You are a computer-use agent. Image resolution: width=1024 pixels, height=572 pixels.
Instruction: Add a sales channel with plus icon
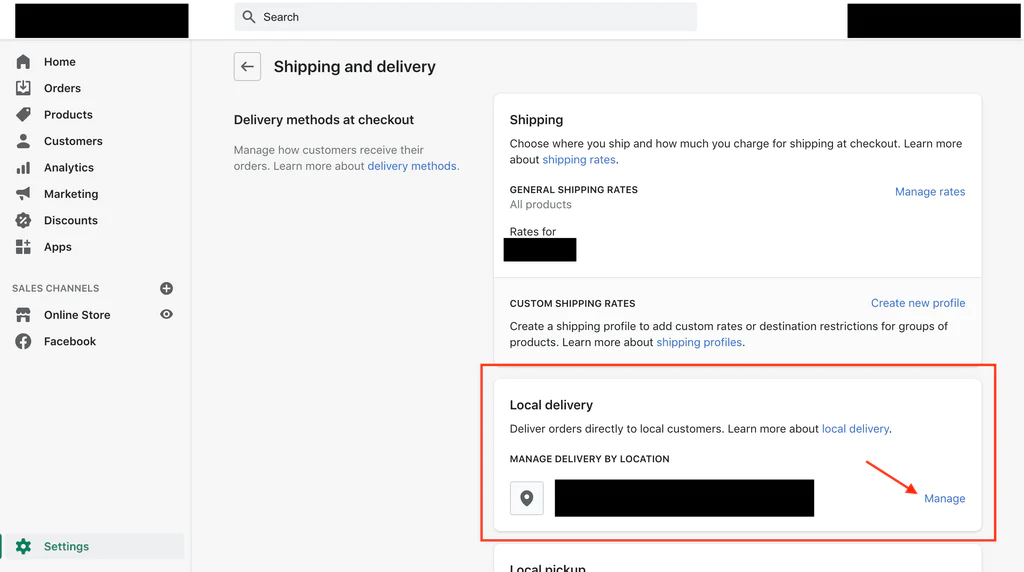click(x=166, y=288)
